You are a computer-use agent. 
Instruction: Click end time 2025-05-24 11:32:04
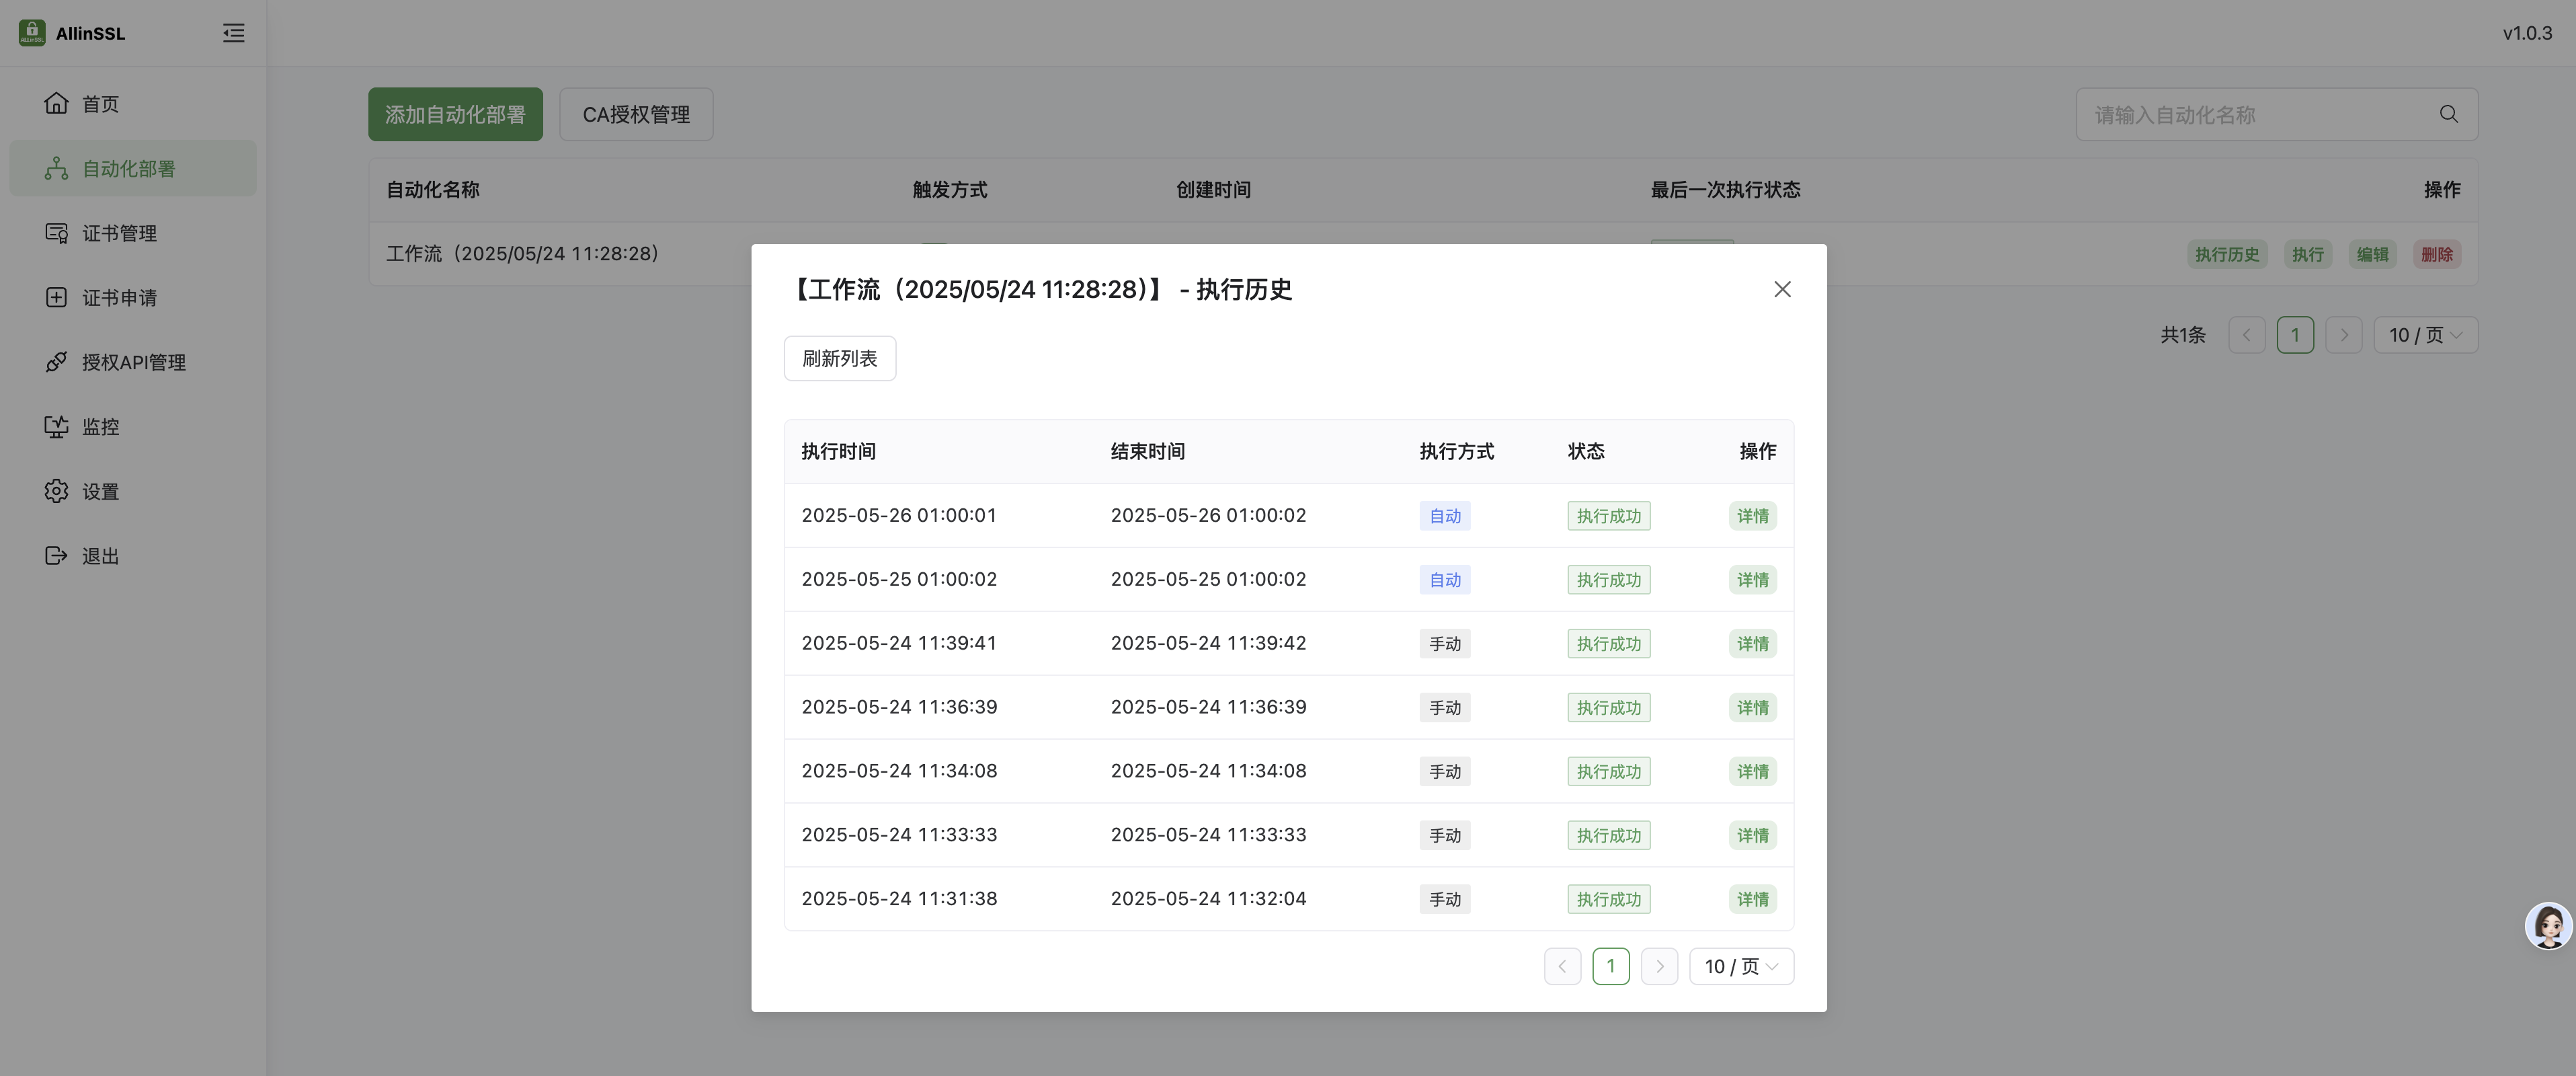pyautogui.click(x=1208, y=899)
